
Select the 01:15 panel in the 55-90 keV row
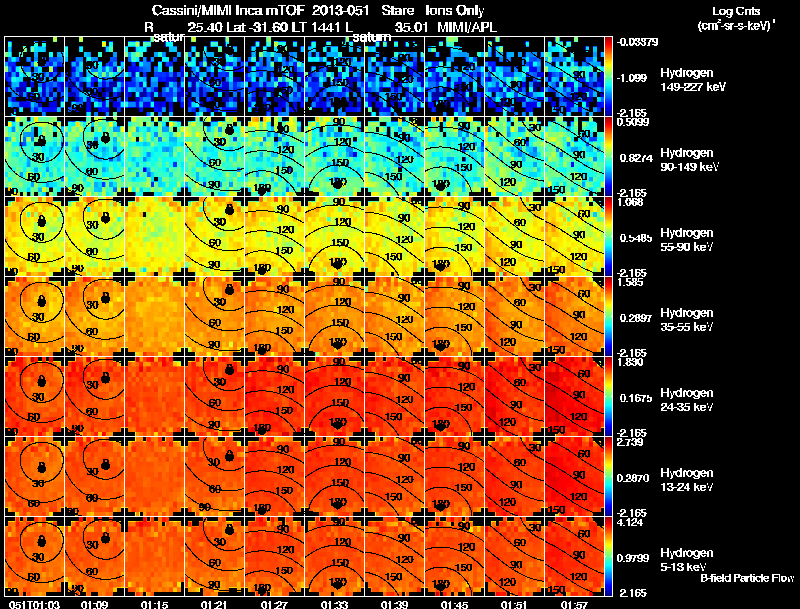[x=155, y=237]
